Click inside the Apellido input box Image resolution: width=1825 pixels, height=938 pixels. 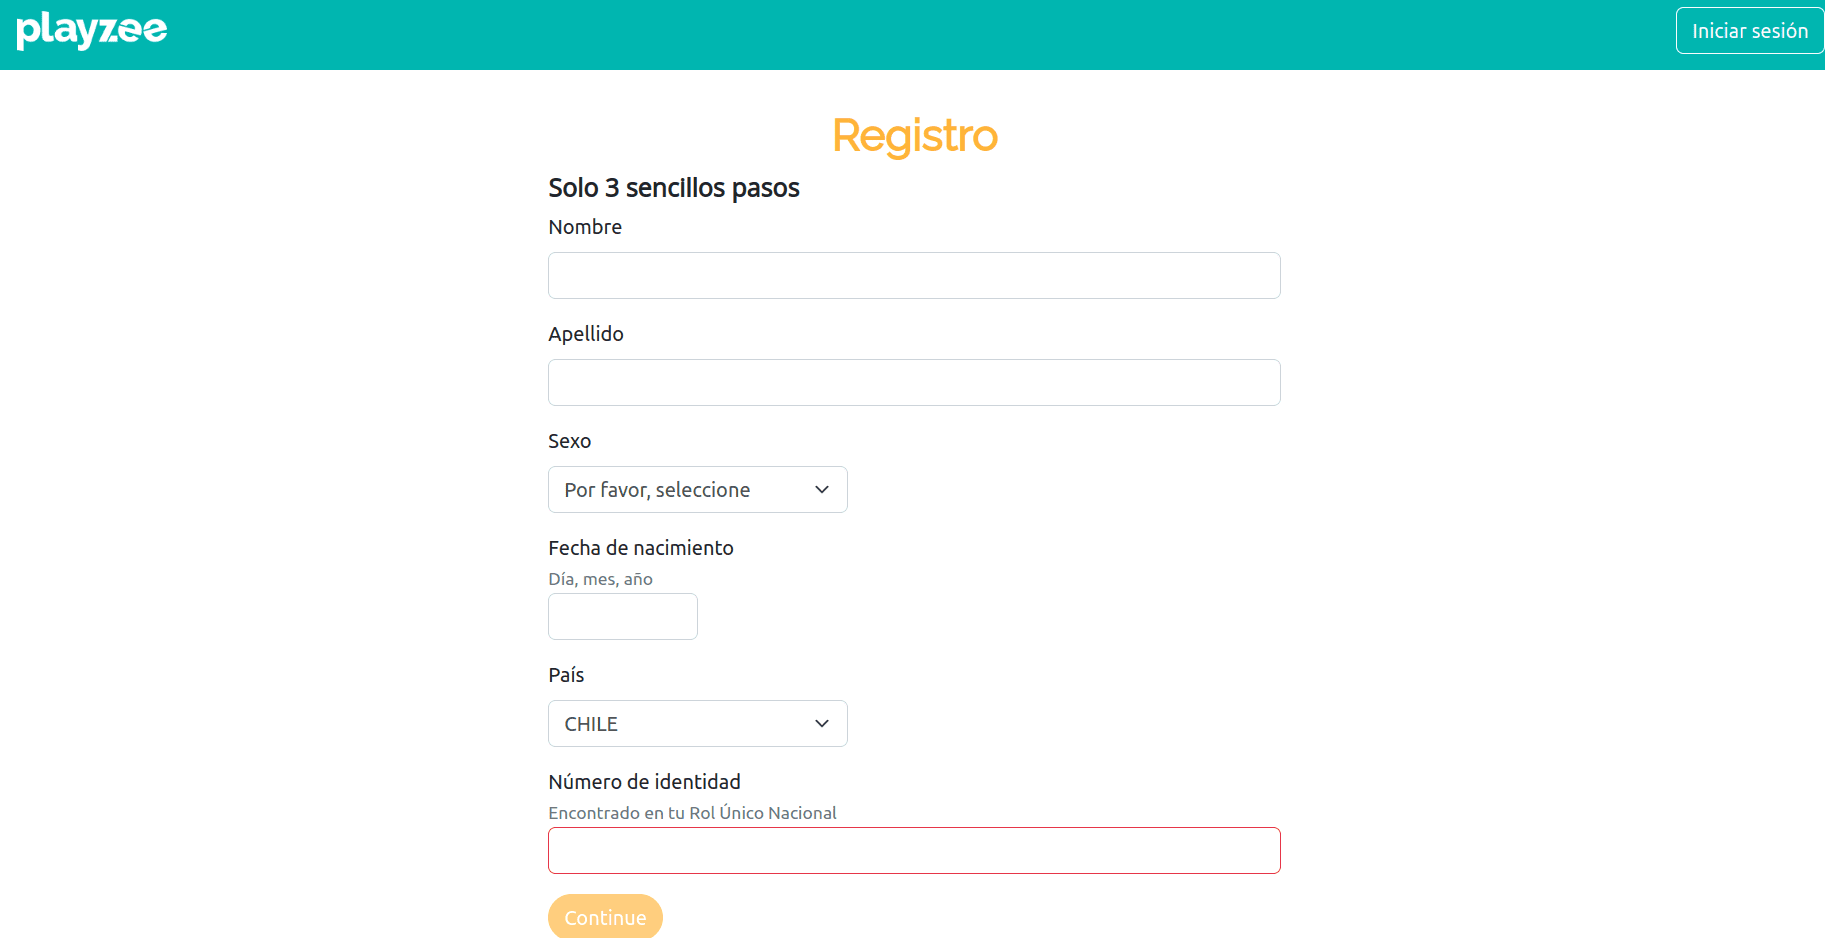point(913,382)
